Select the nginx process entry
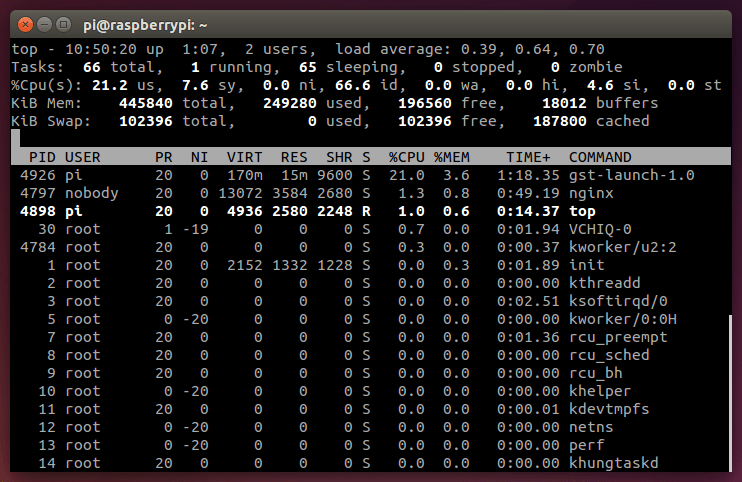 591,193
